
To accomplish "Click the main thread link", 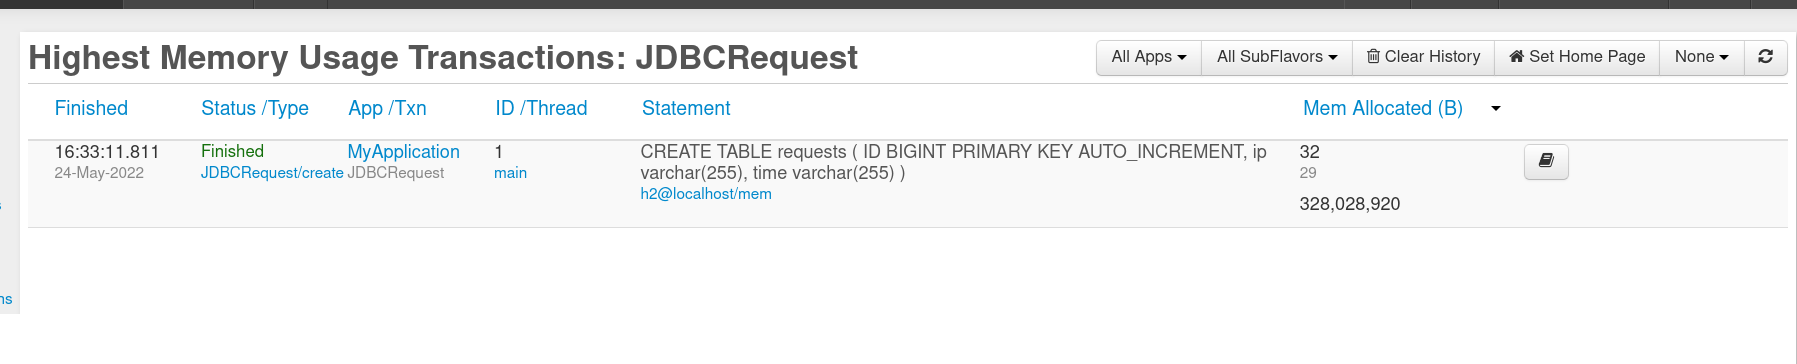I will (510, 173).
